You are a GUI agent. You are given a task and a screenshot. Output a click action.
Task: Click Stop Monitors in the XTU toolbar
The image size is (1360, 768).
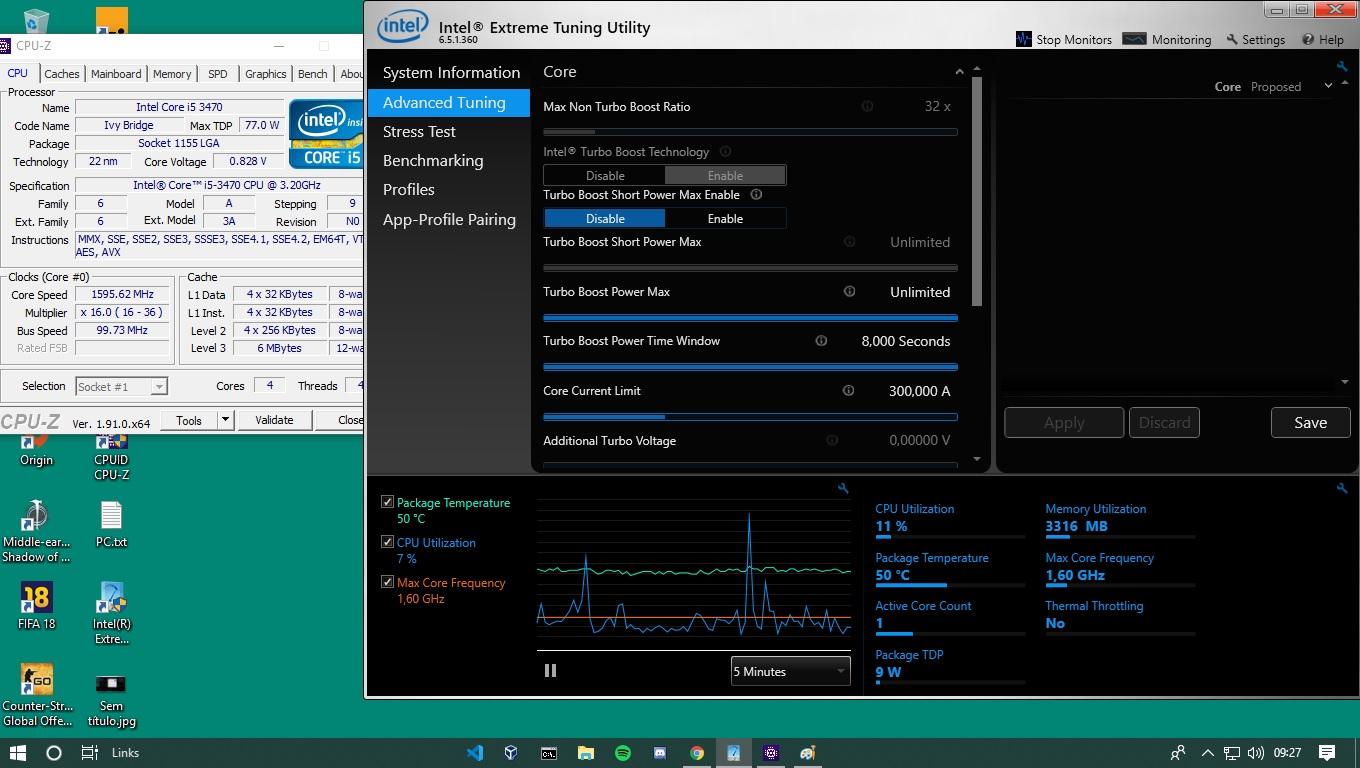click(1064, 40)
